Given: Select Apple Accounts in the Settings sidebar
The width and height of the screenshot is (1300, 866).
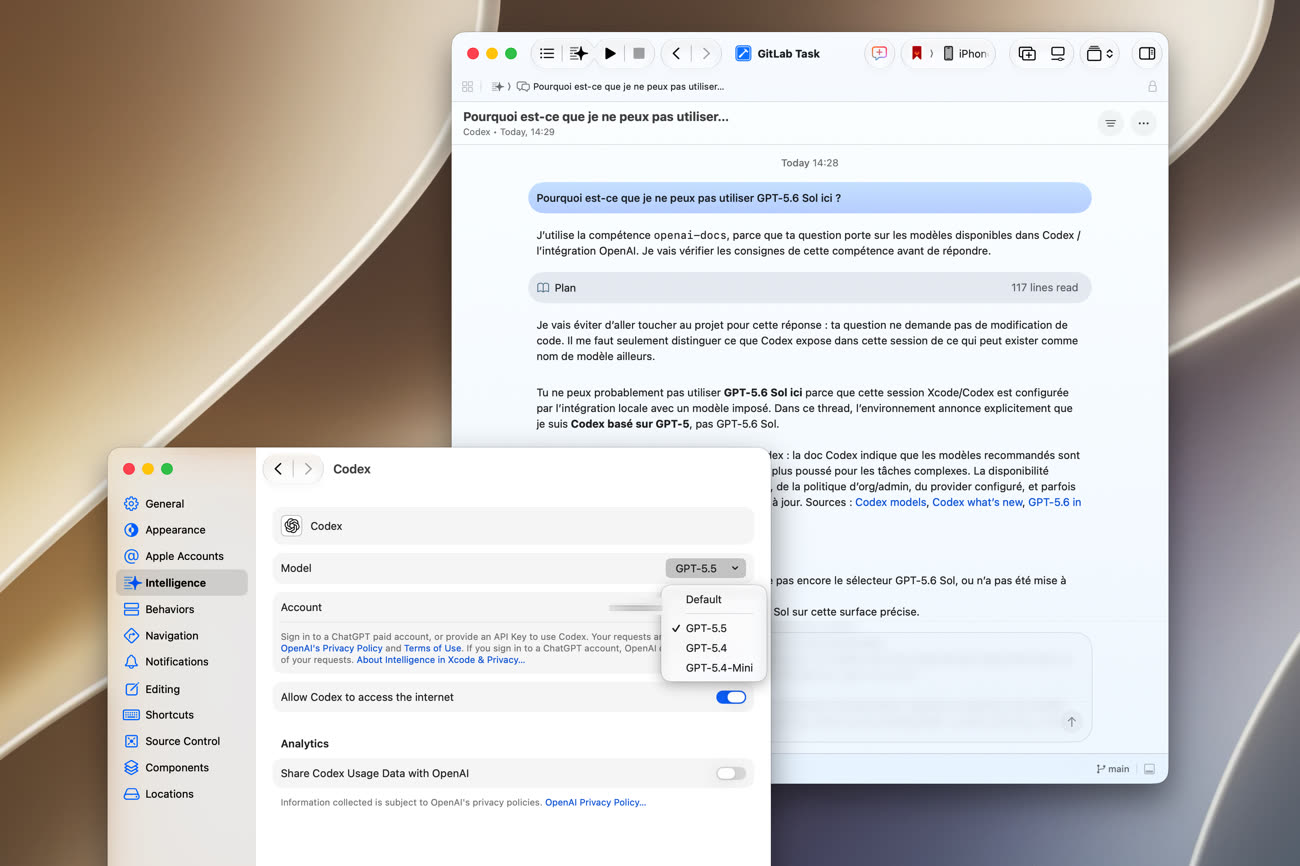Looking at the screenshot, I should (x=182, y=556).
